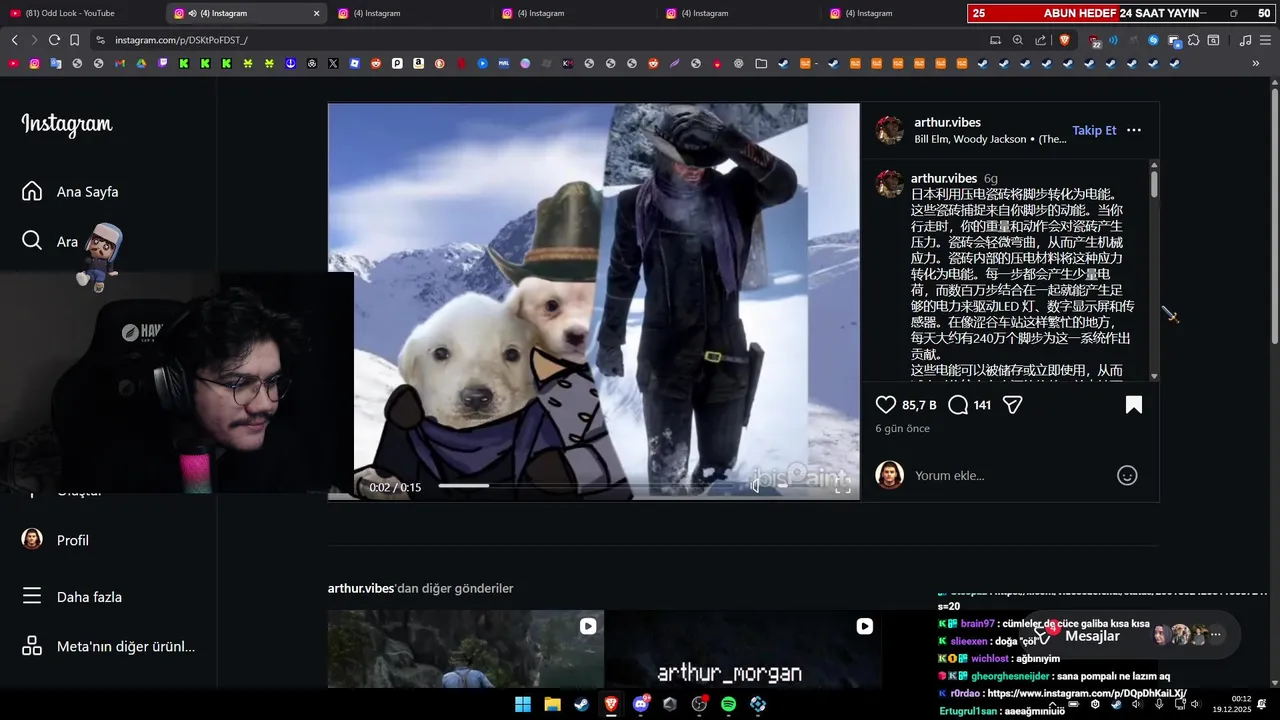Open the Bill Elm, Woody Jackson audio link
The width and height of the screenshot is (1280, 720).
coord(990,139)
